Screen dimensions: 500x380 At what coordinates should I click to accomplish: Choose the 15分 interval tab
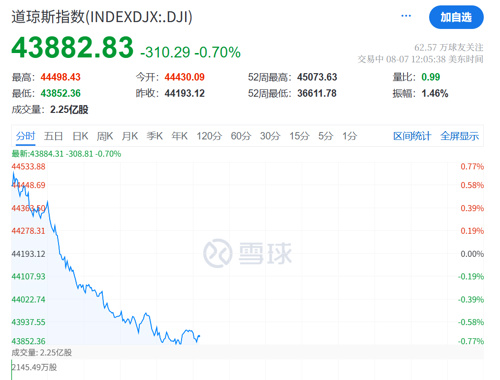pyautogui.click(x=299, y=136)
